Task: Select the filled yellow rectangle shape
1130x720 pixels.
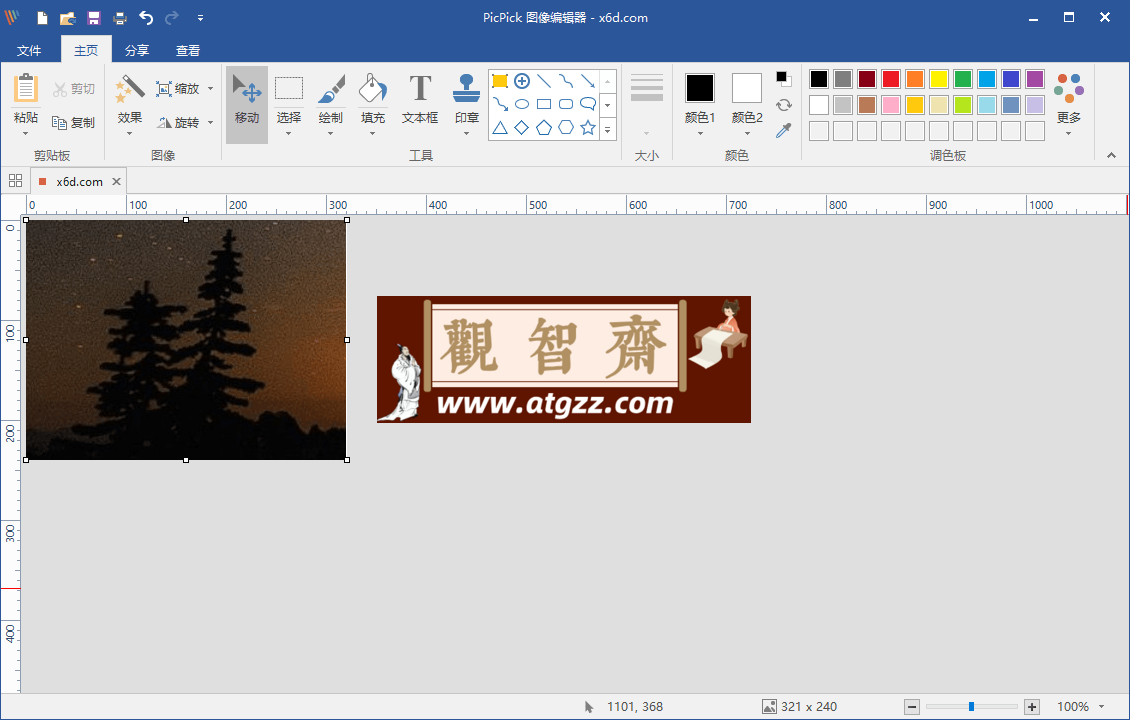Action: point(500,81)
